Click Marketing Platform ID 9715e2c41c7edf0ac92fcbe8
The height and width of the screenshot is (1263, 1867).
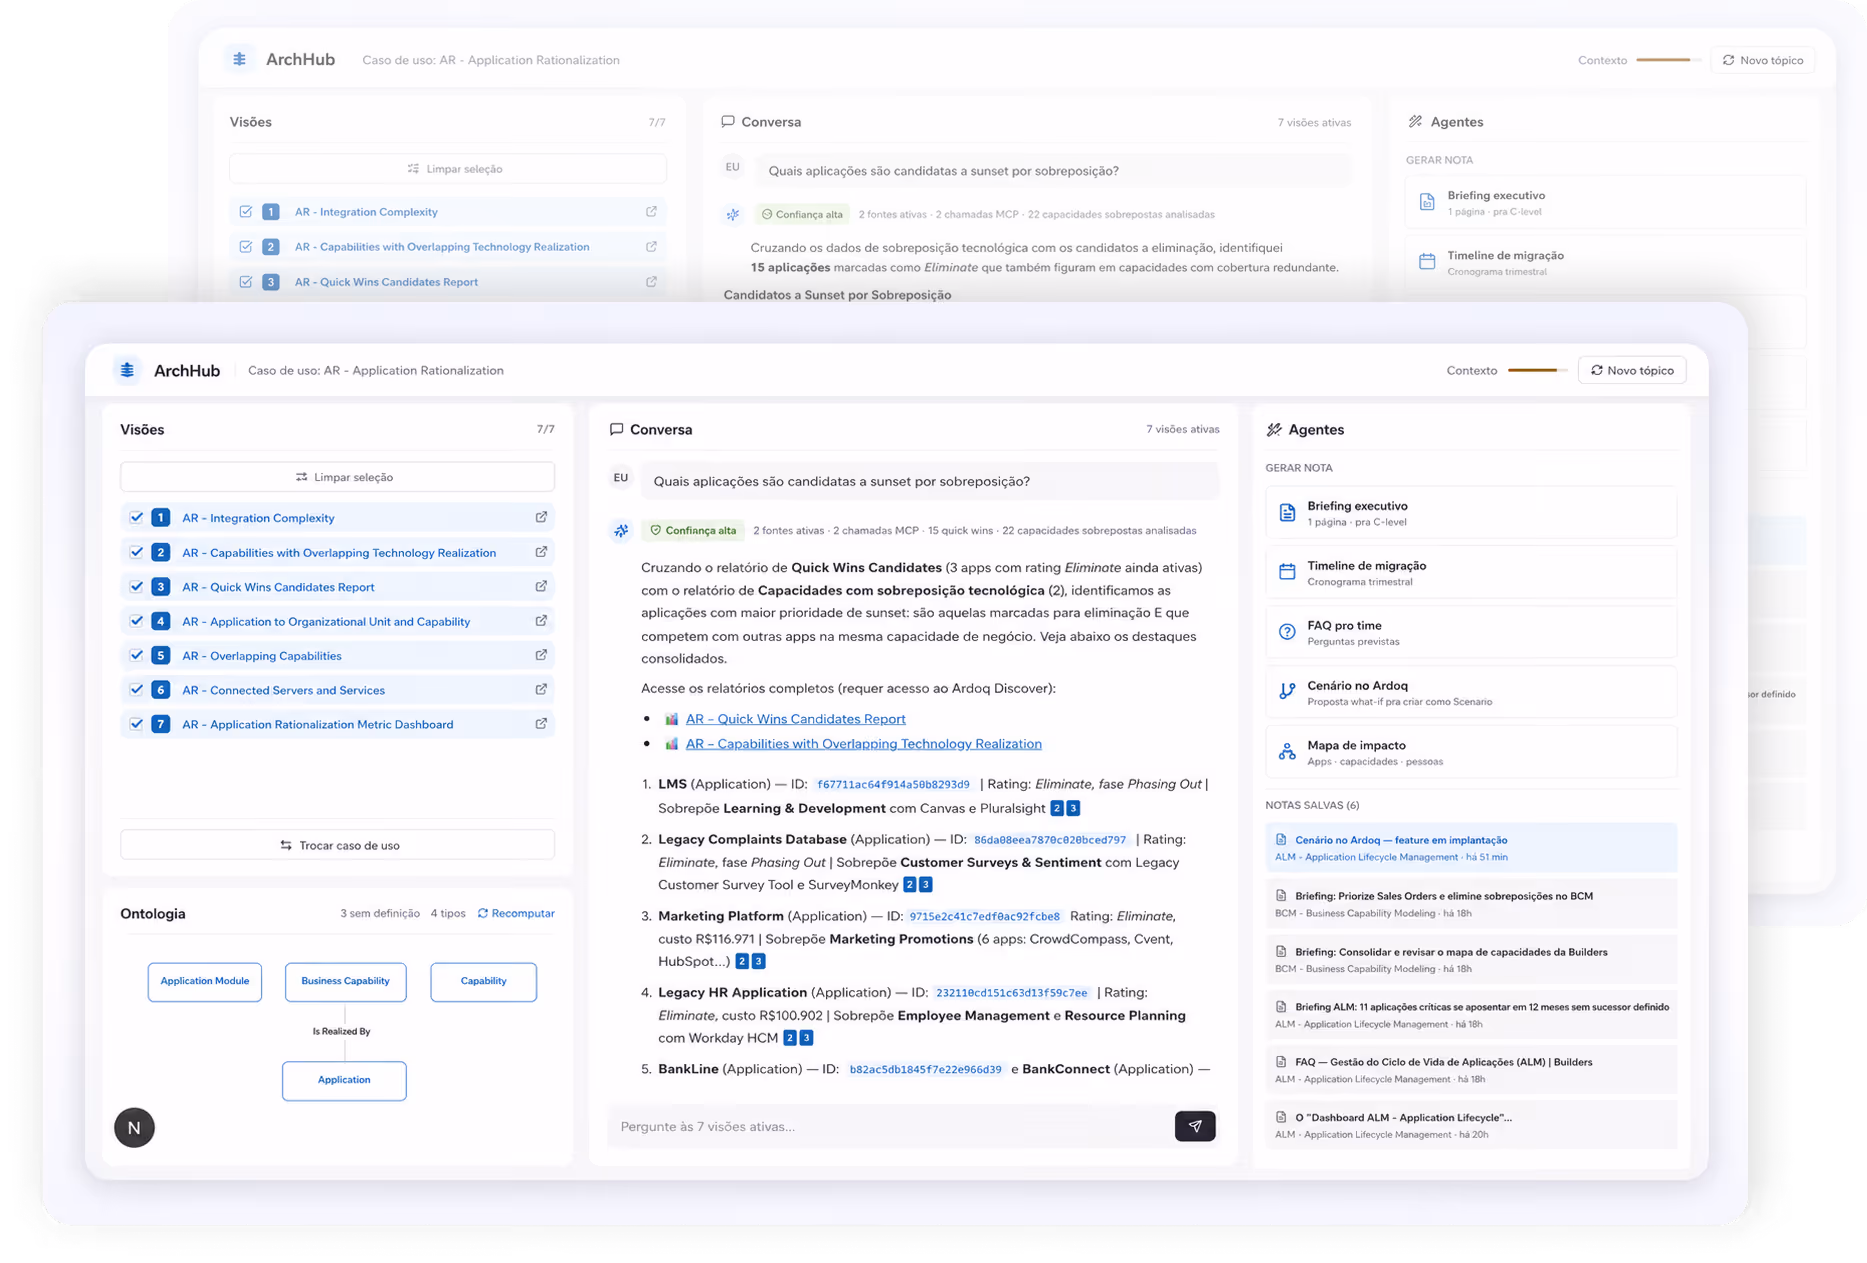click(984, 916)
